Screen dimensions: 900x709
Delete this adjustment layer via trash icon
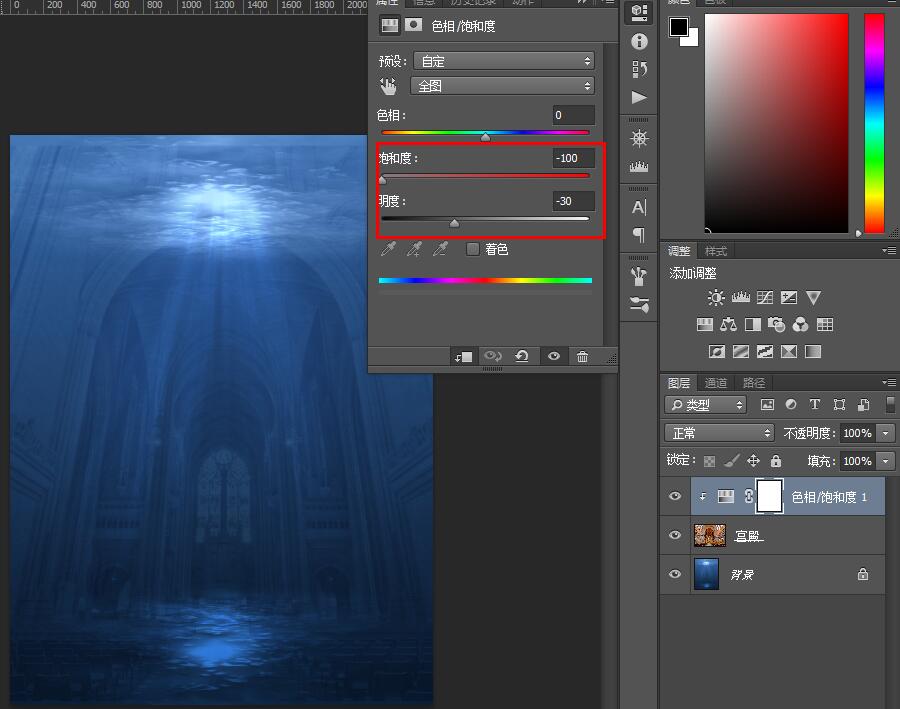pos(582,357)
